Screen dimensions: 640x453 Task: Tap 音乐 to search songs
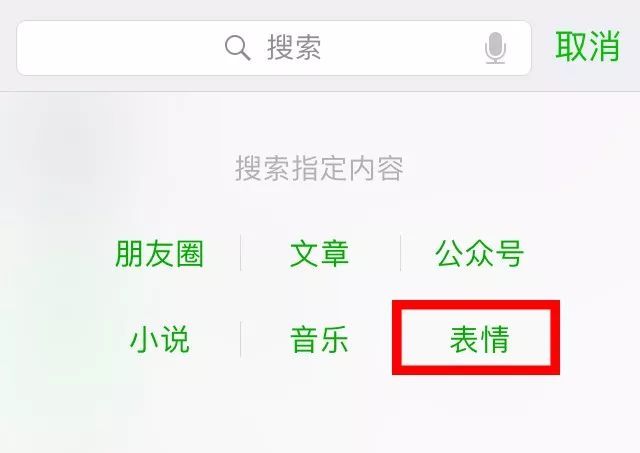pyautogui.click(x=320, y=339)
